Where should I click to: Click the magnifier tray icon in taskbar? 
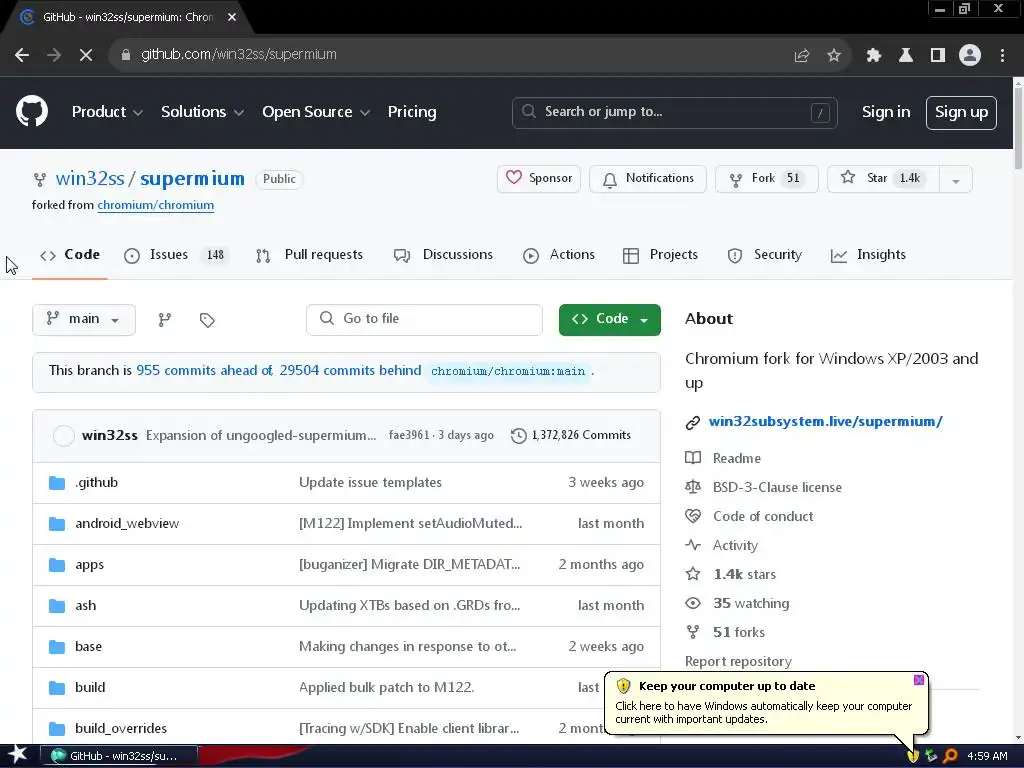point(951,756)
